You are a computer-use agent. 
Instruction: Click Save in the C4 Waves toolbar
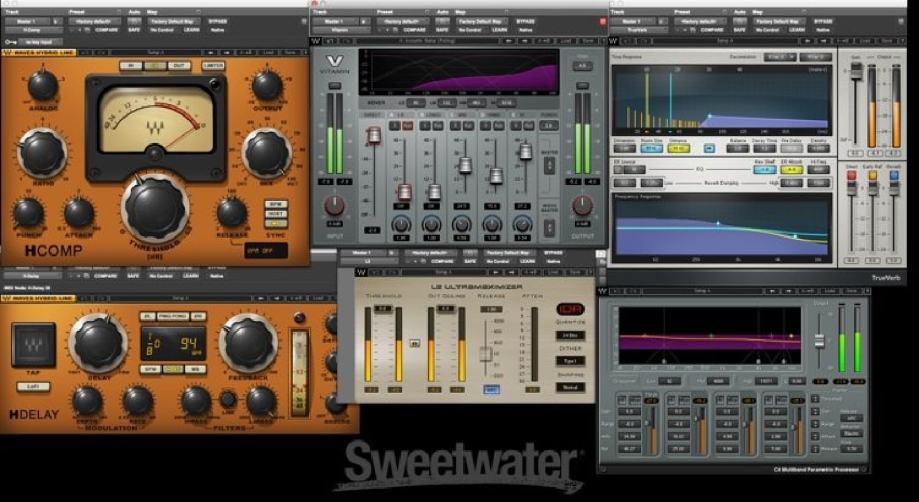click(853, 291)
